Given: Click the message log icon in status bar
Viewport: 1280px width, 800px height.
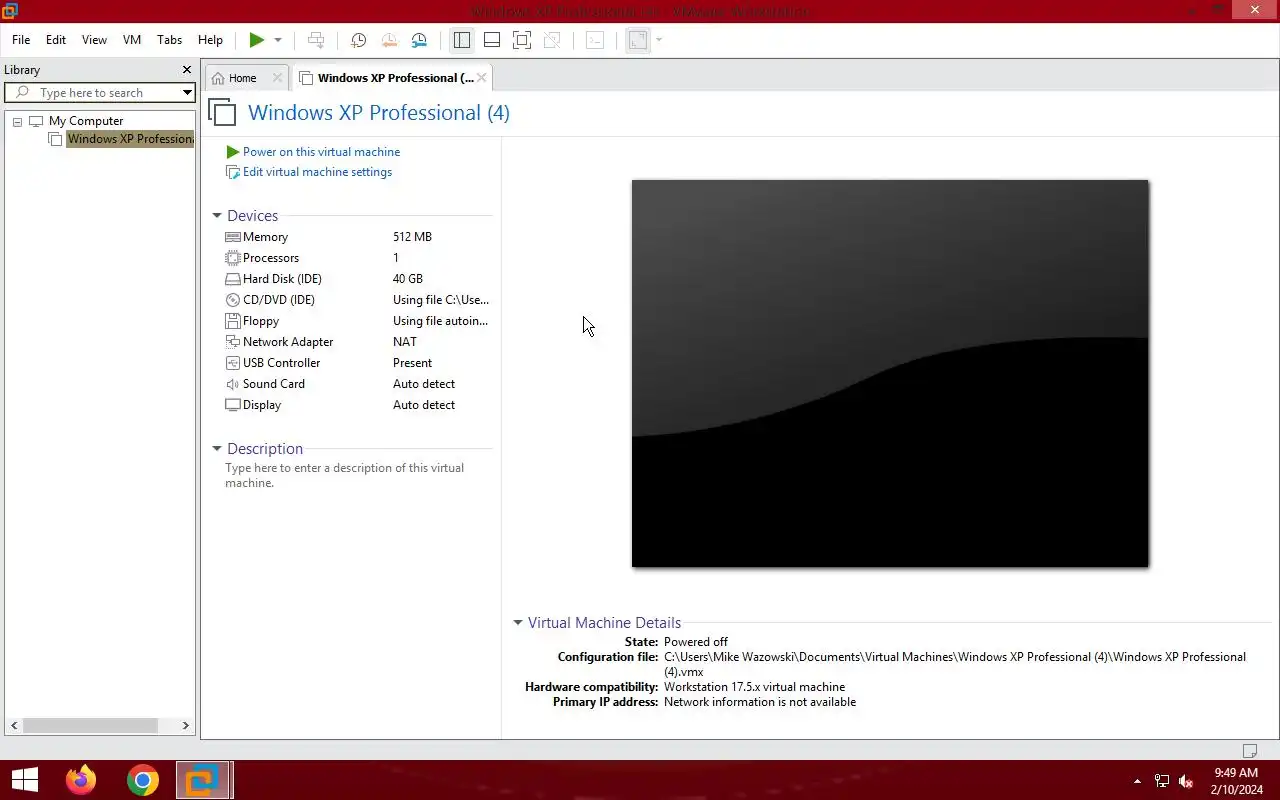Looking at the screenshot, I should tap(1249, 751).
